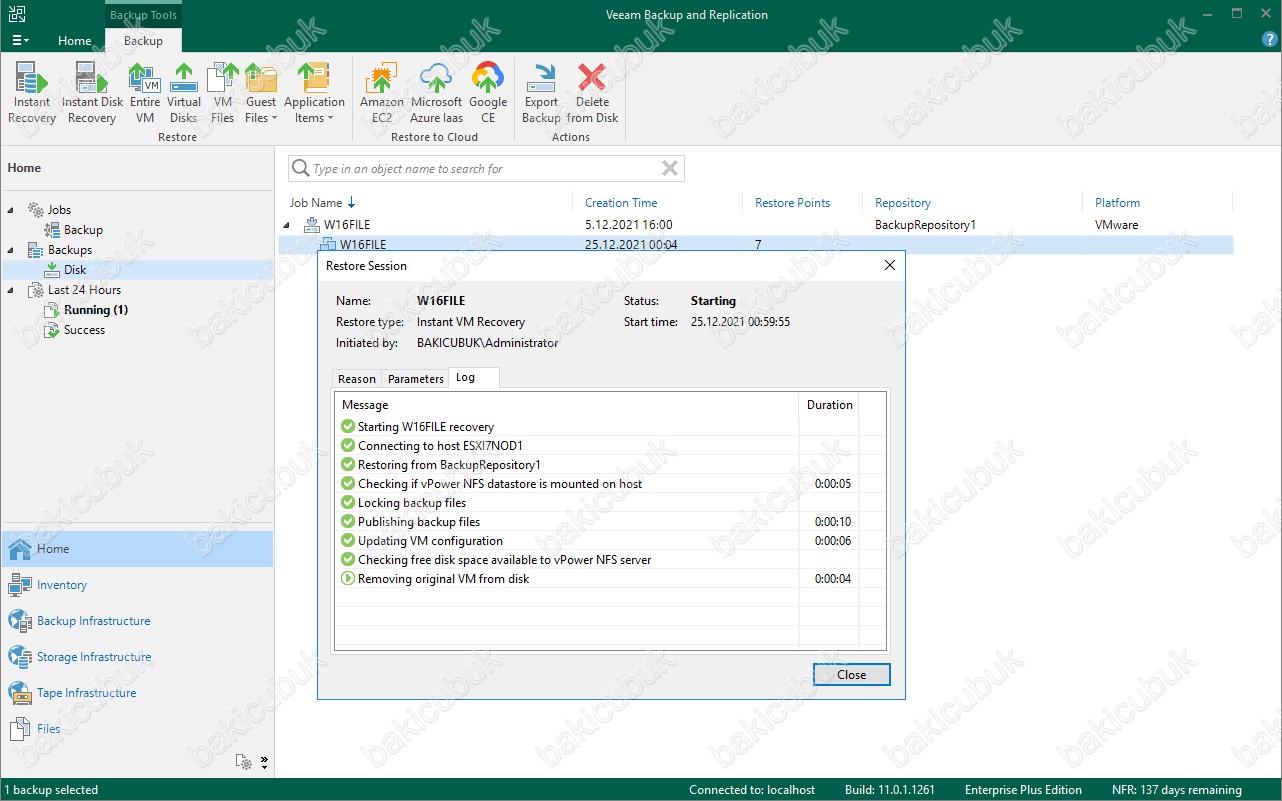Restore to Microsoft Azure IaaS
1282x801 pixels.
pos(437,93)
